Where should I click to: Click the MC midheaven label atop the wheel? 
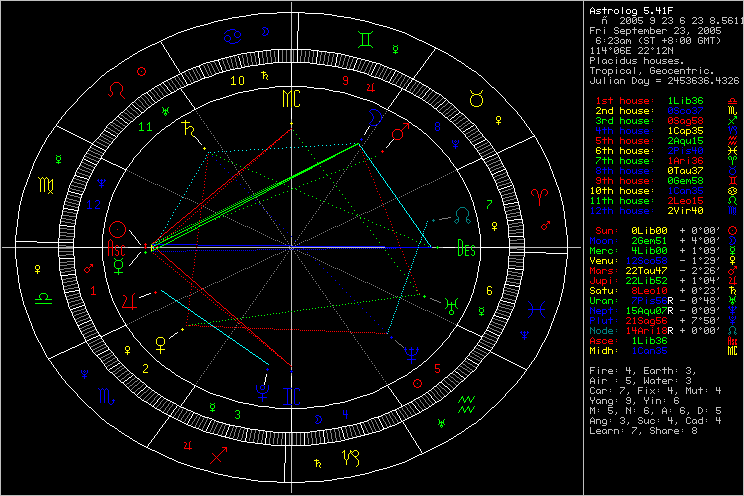[290, 98]
